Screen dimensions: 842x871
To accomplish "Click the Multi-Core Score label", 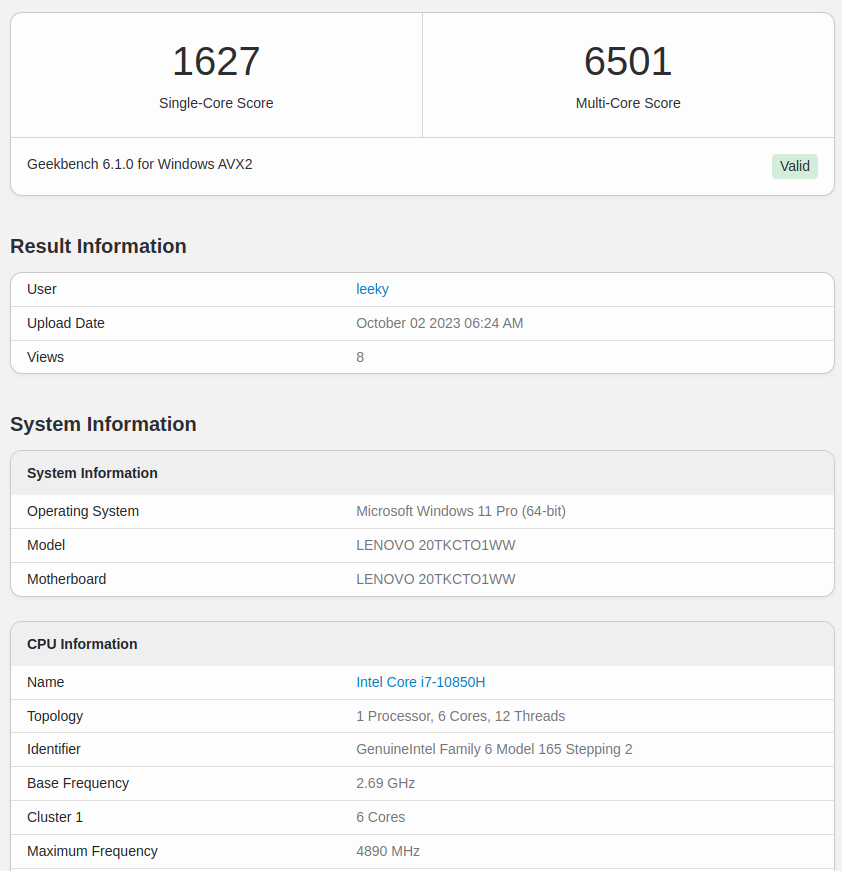I will (x=628, y=103).
